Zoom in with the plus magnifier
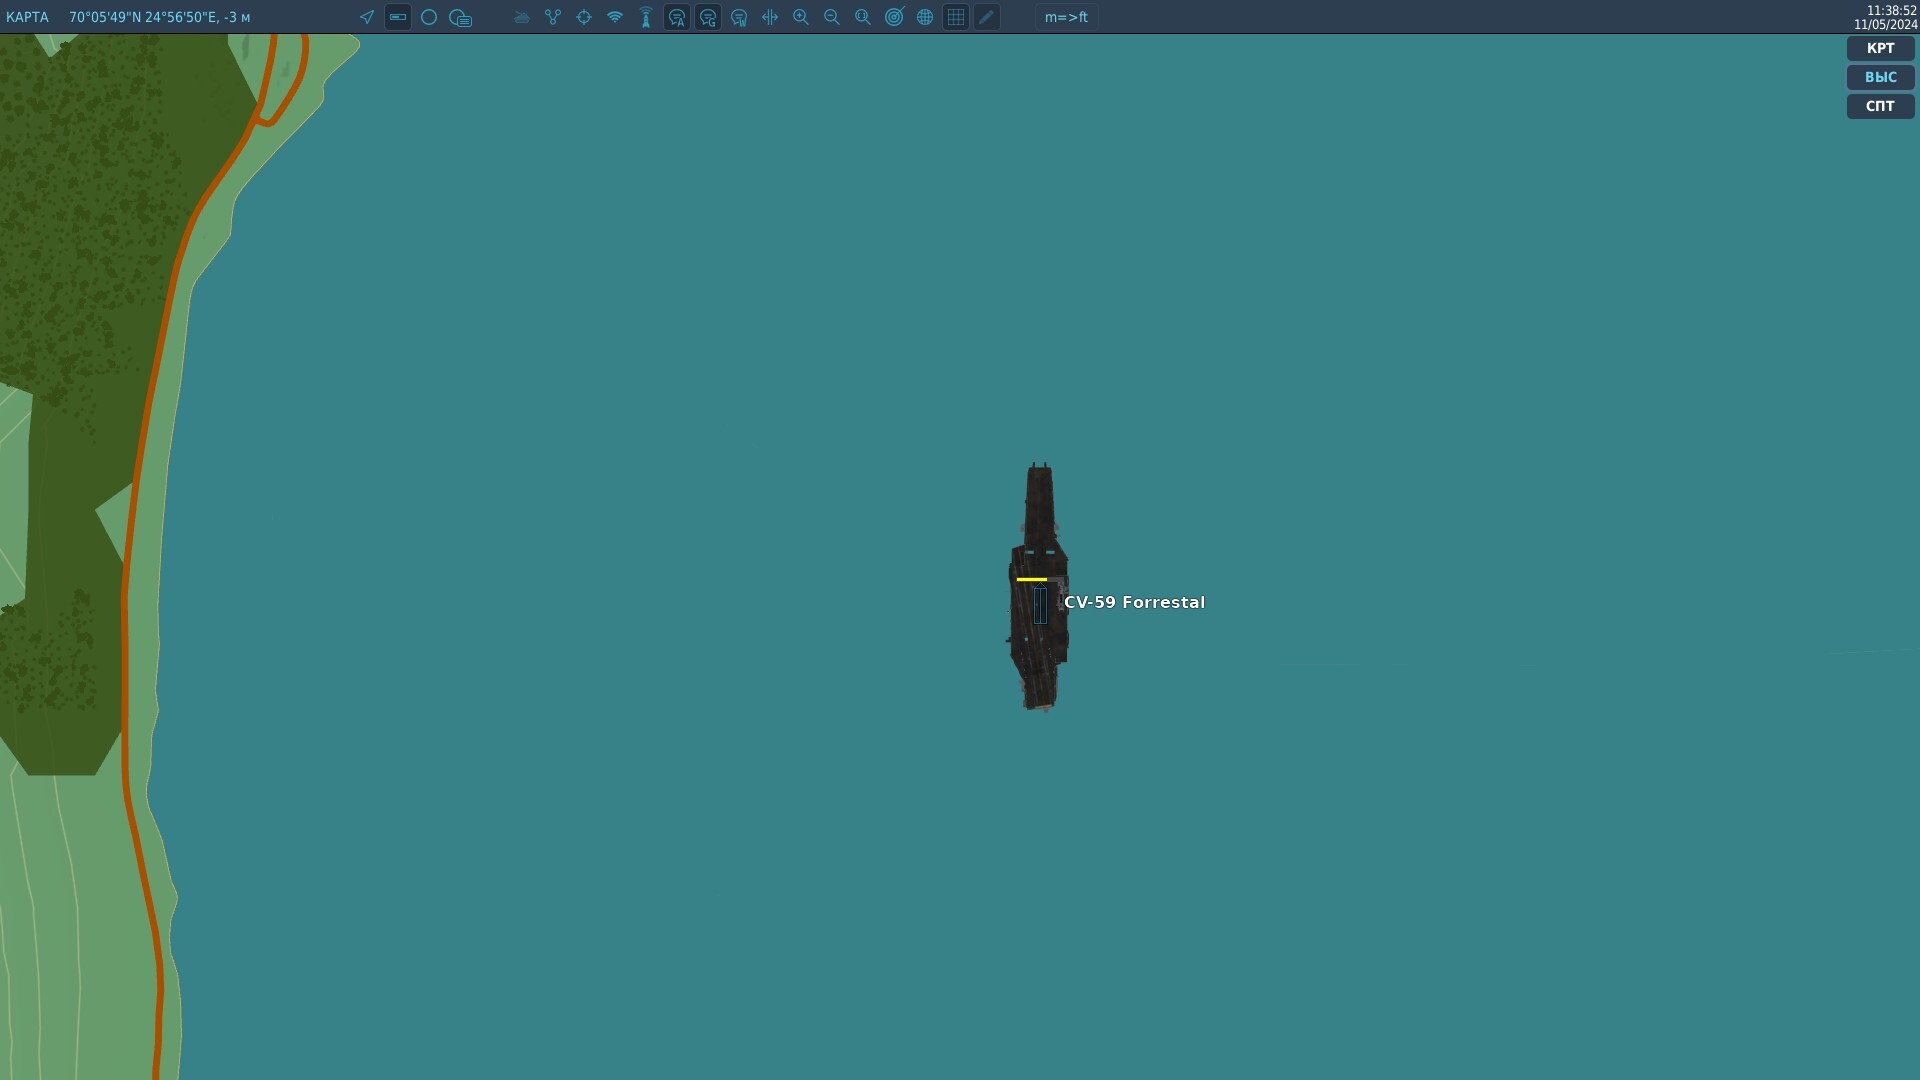Image resolution: width=1920 pixels, height=1080 pixels. point(801,17)
